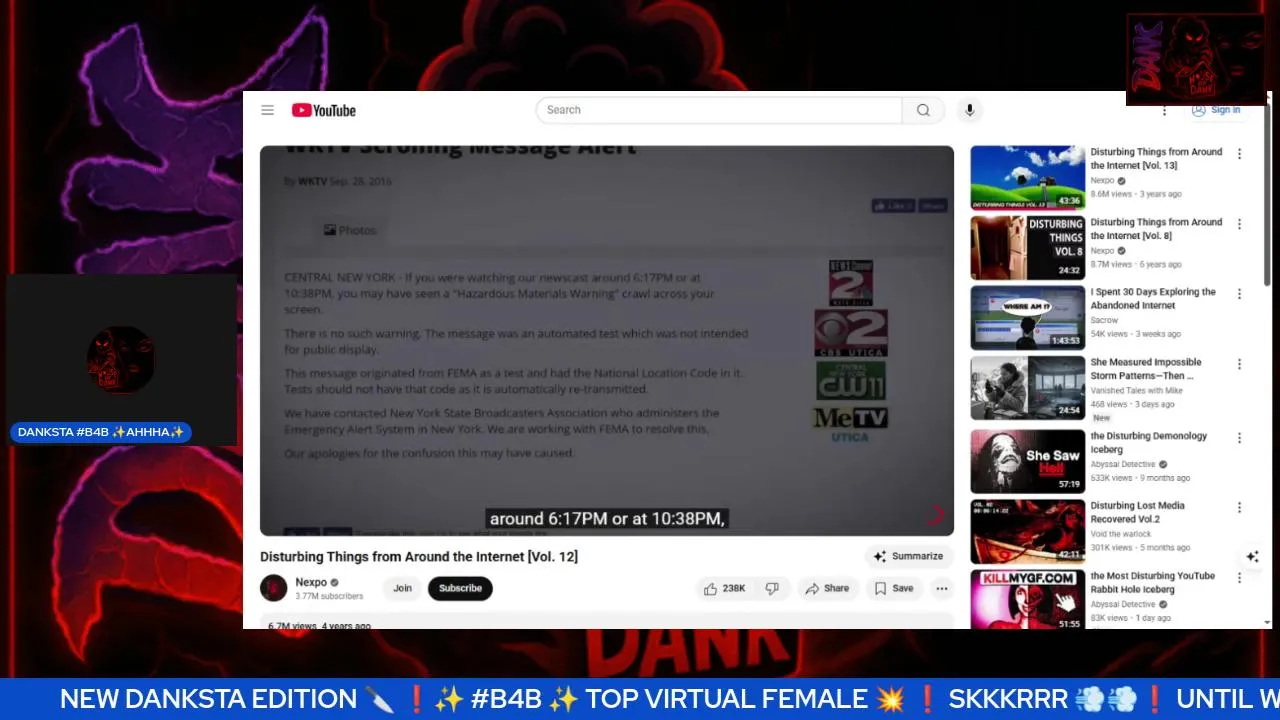Open the settings three-dot menu near Sign in

coord(1164,110)
